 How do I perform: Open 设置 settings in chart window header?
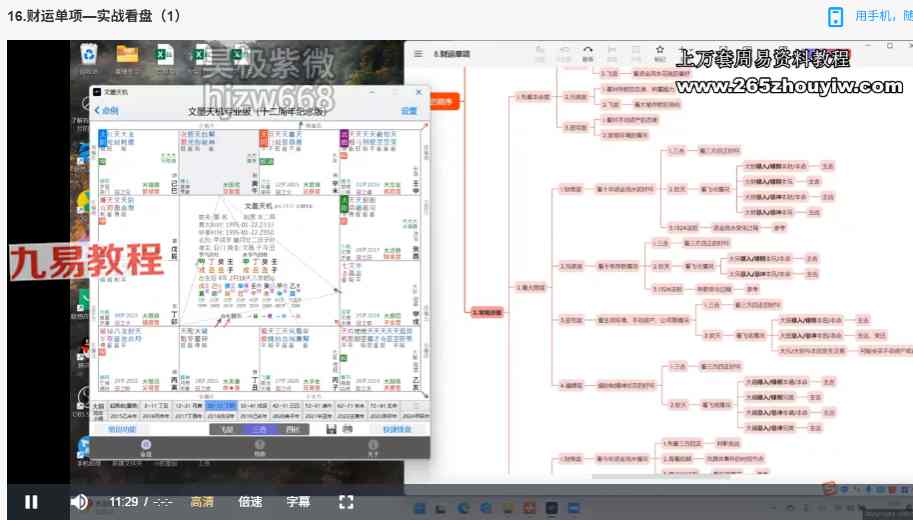(409, 111)
